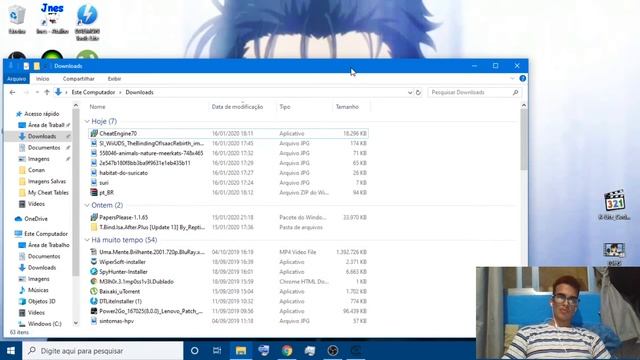Select the habitat-do-suricato file

(228, 173)
